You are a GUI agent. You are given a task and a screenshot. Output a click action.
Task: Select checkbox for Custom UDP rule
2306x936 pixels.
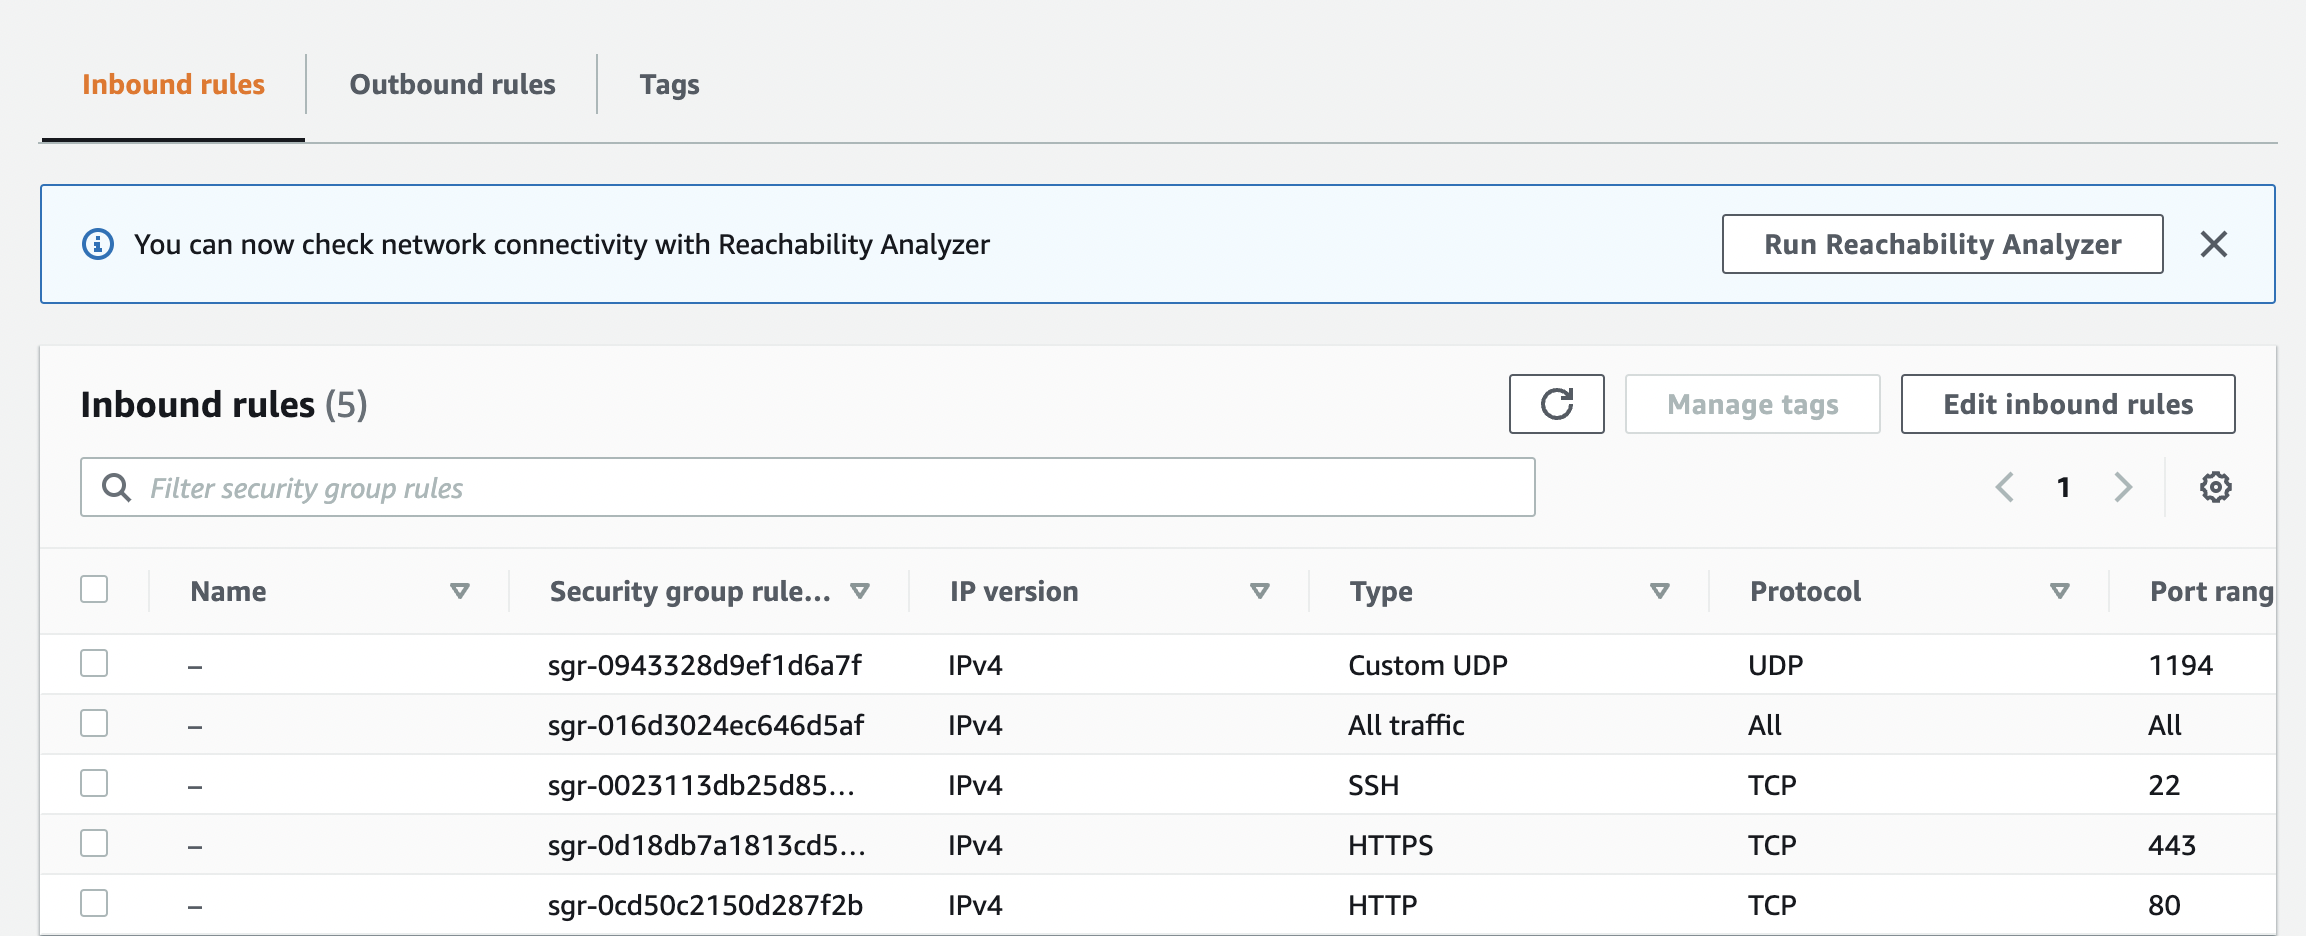(x=94, y=663)
